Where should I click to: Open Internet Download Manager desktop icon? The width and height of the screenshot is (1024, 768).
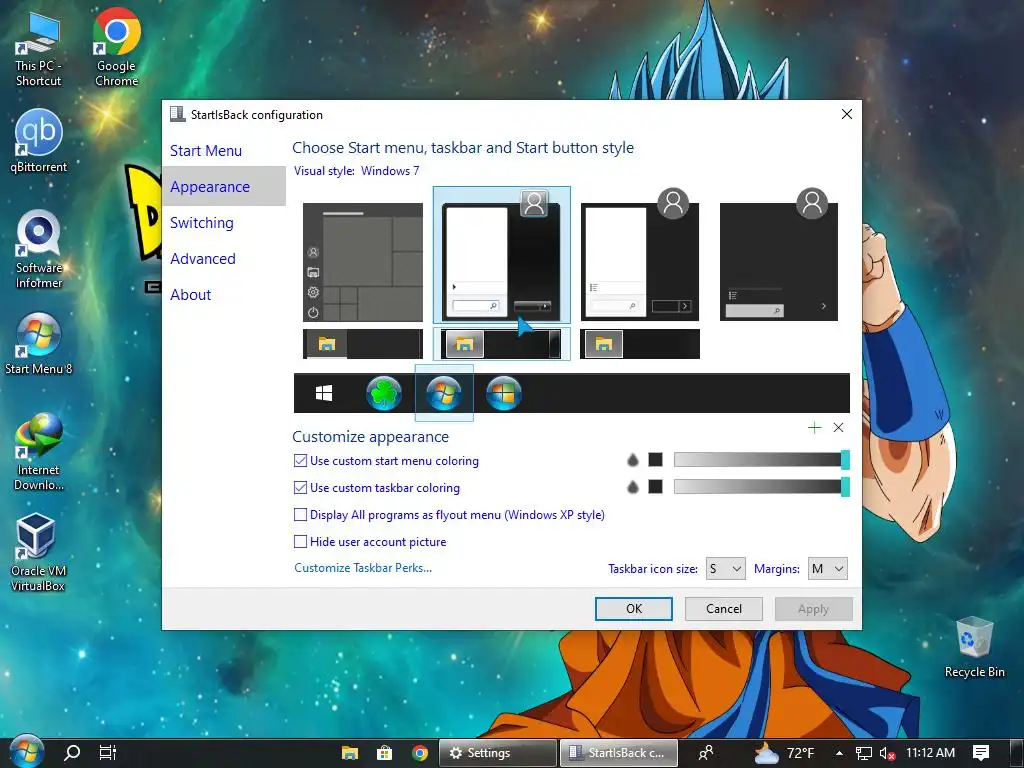click(39, 452)
